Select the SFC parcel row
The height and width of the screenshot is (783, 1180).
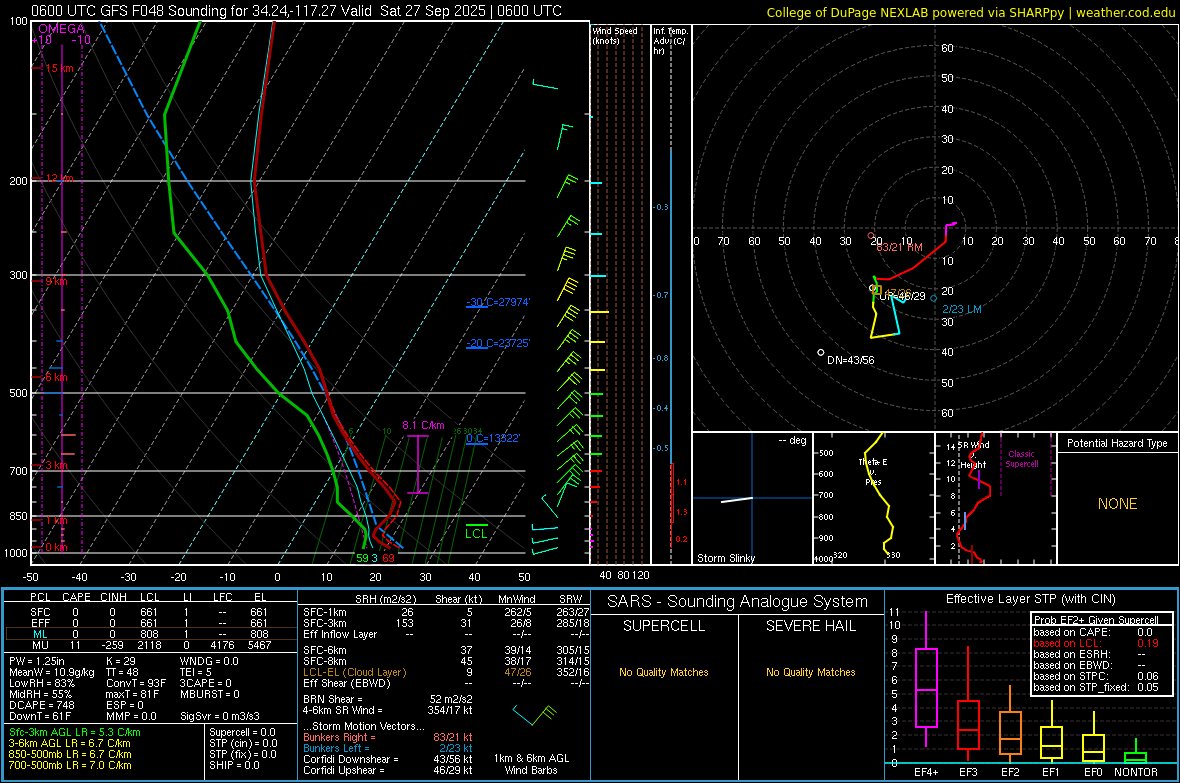151,612
